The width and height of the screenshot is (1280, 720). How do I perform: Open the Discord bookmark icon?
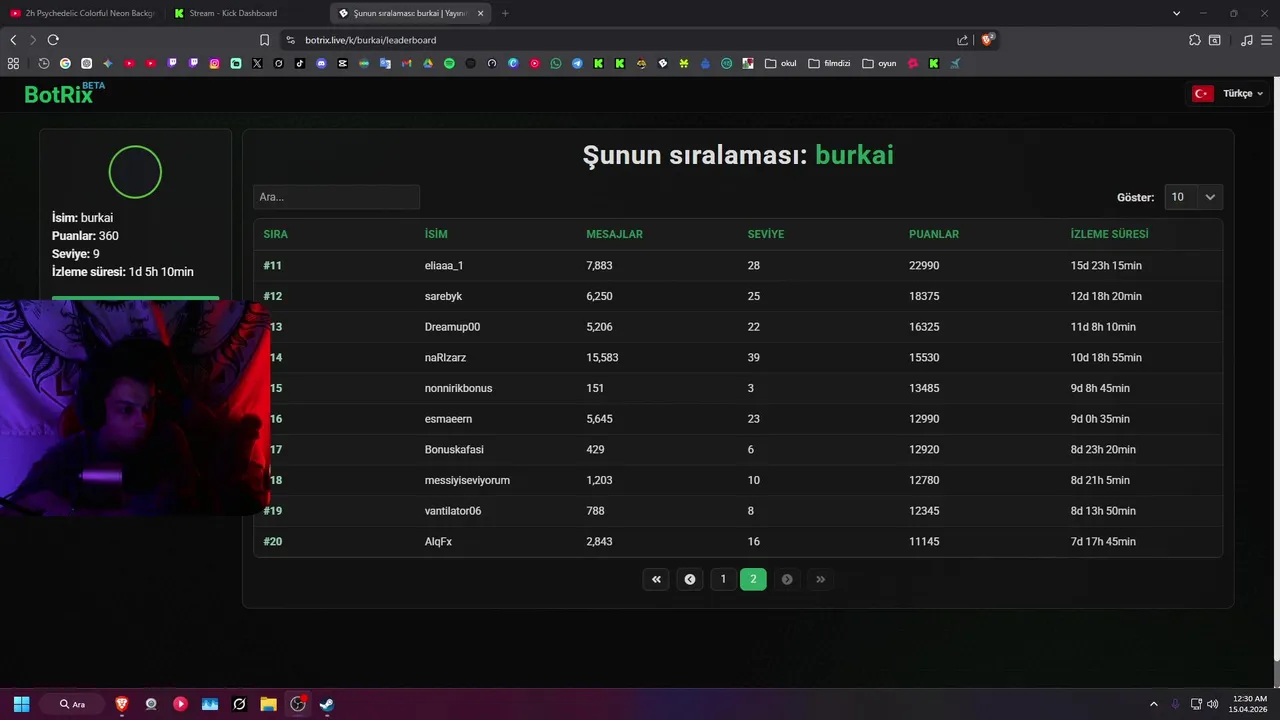click(321, 63)
